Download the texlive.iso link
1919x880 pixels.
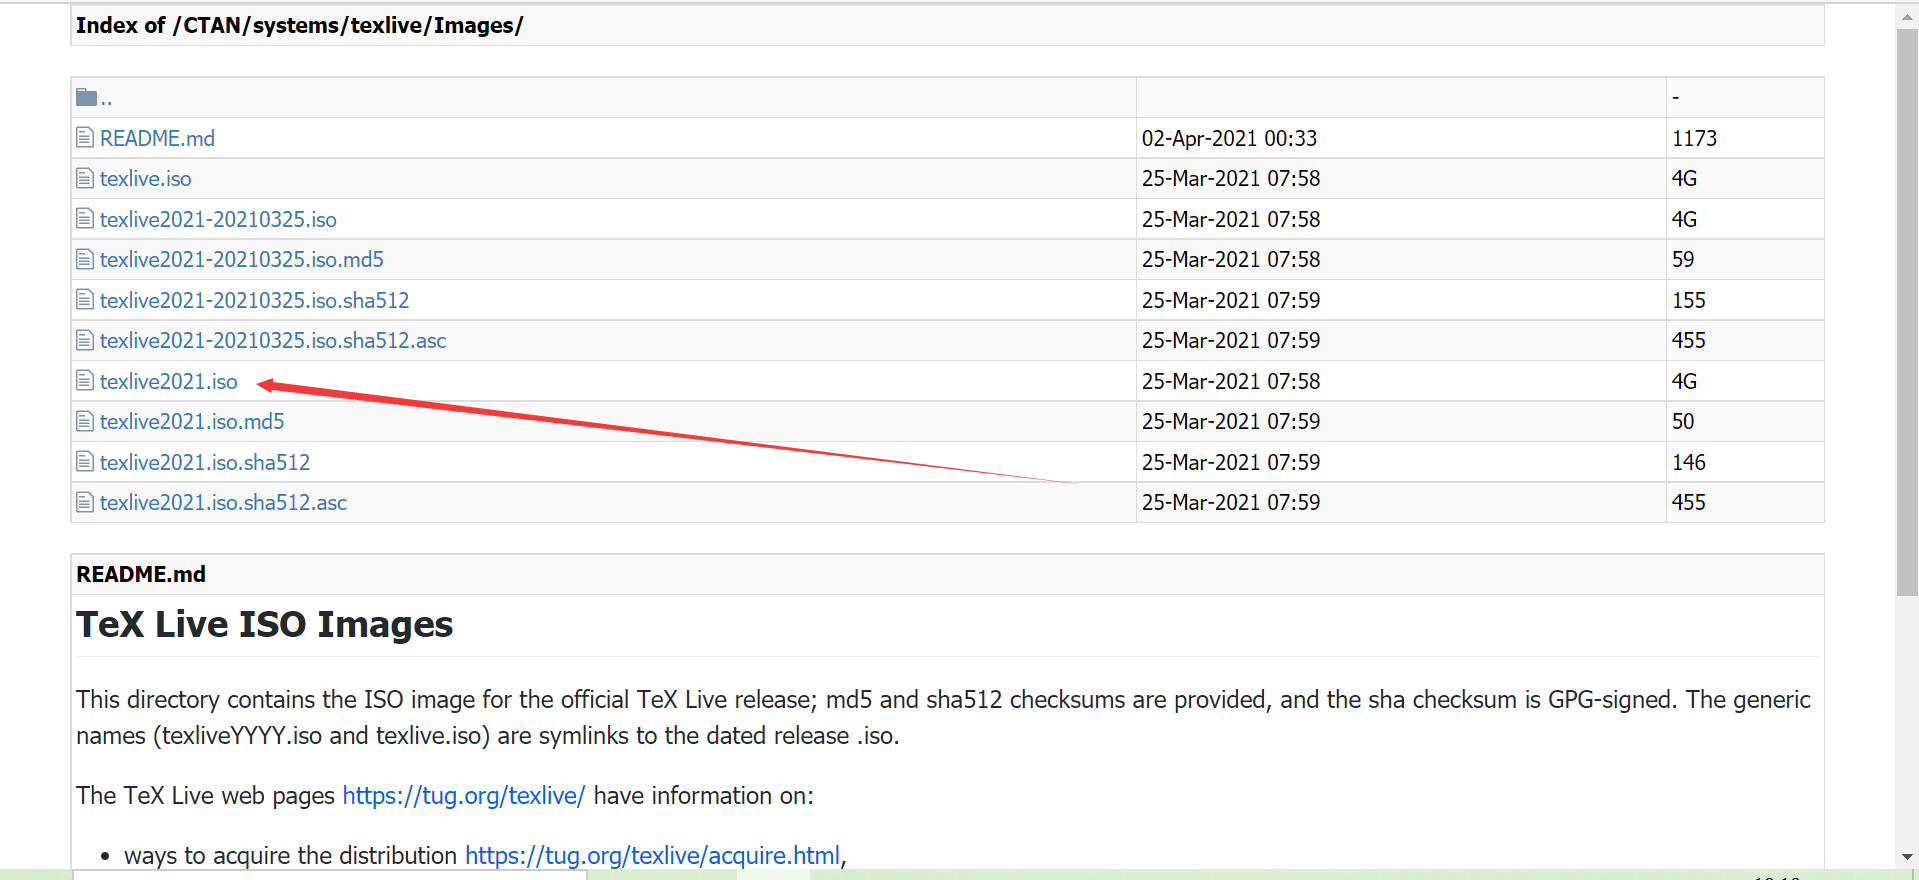(x=145, y=178)
